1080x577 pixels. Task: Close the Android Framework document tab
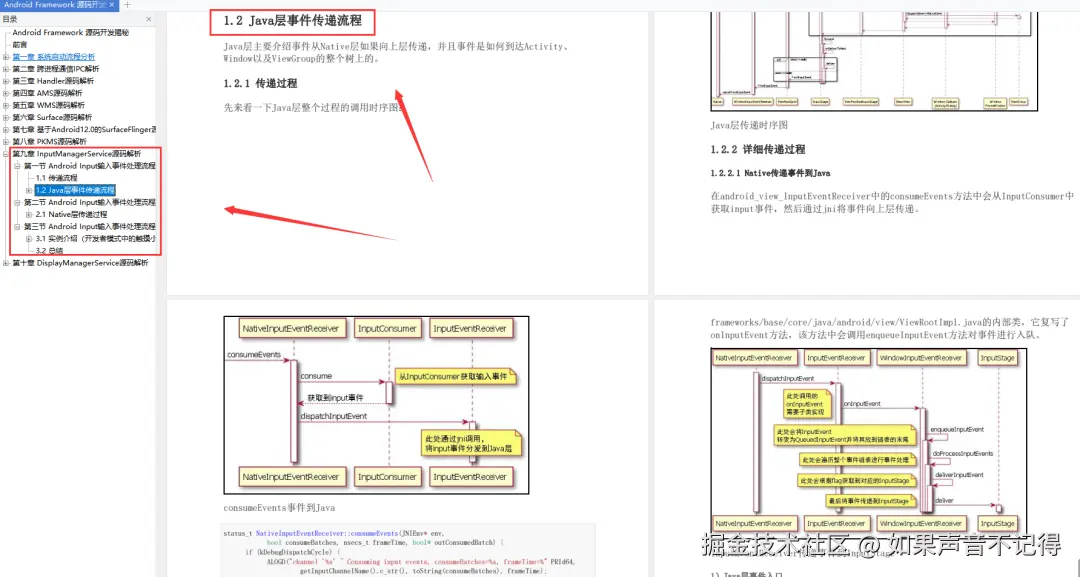coord(112,5)
